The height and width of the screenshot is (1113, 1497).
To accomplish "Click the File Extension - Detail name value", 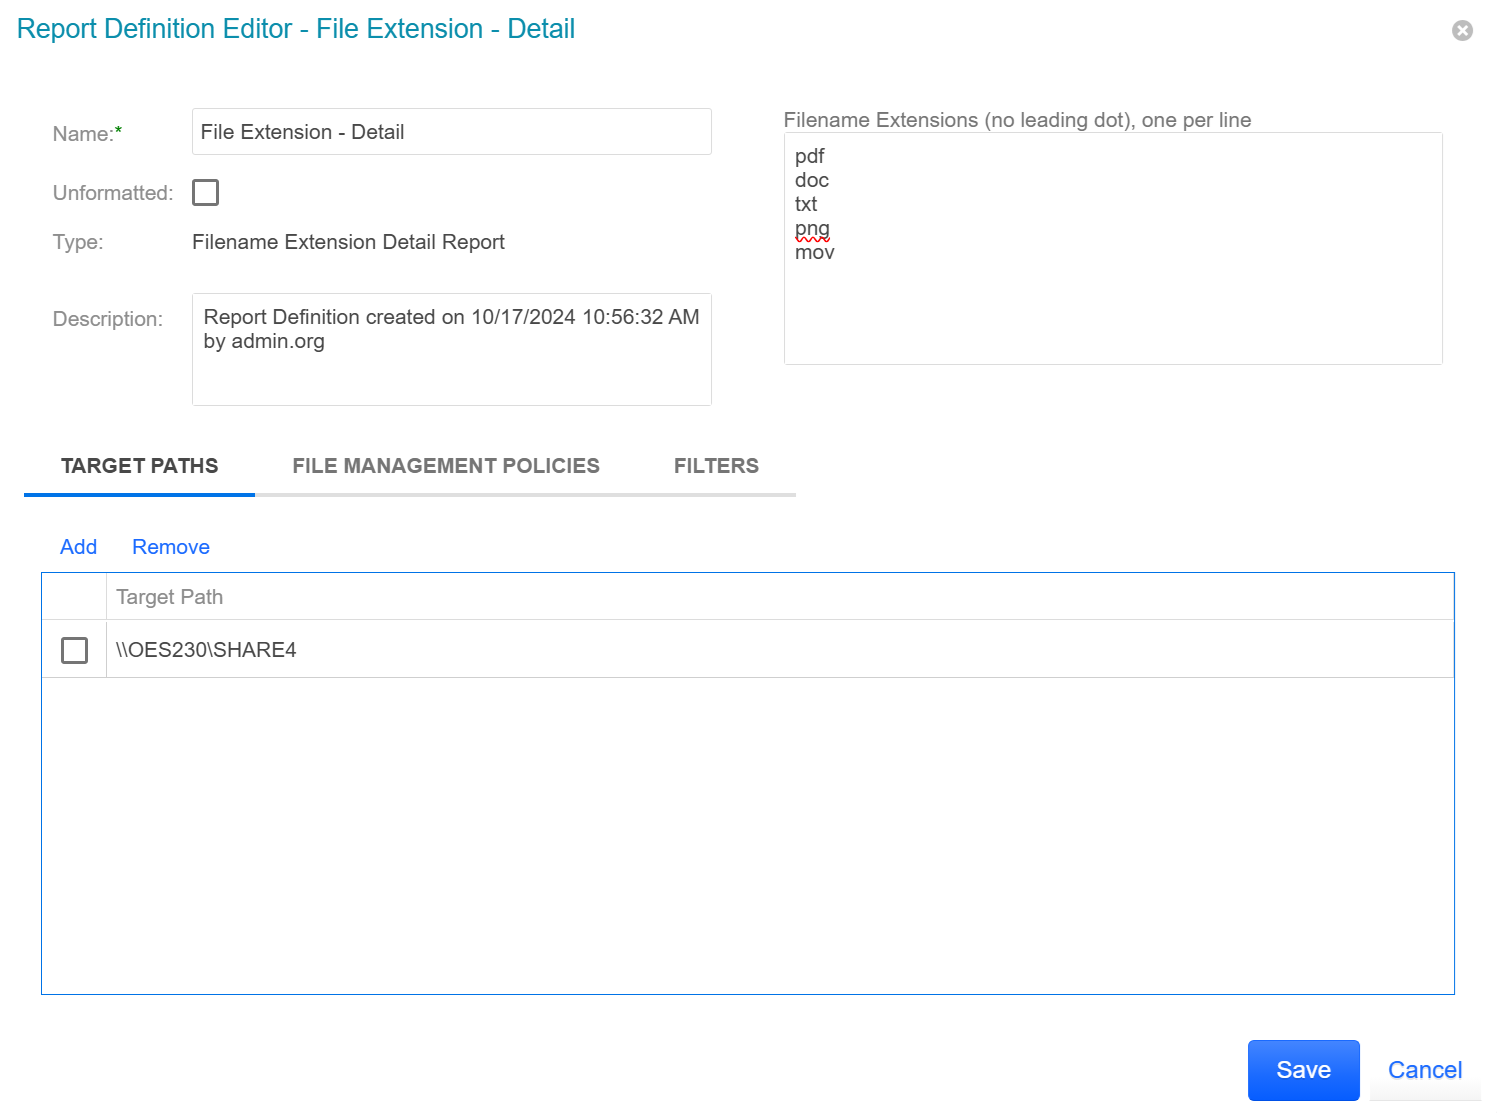I will pos(302,131).
